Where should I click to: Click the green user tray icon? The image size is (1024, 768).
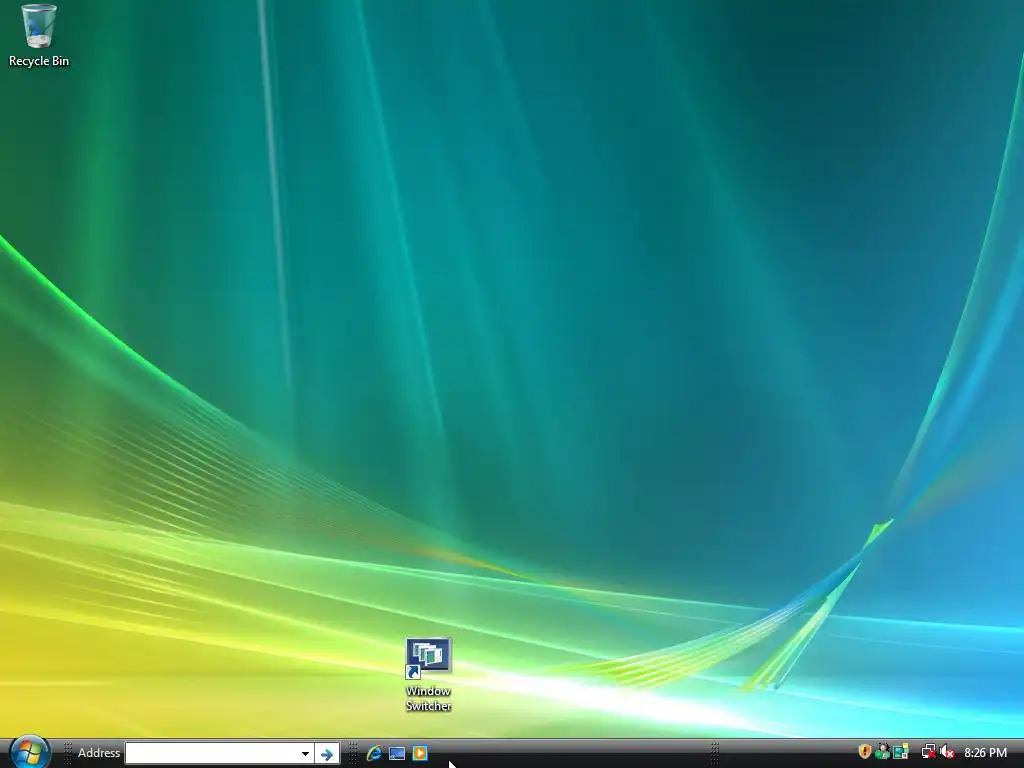882,752
